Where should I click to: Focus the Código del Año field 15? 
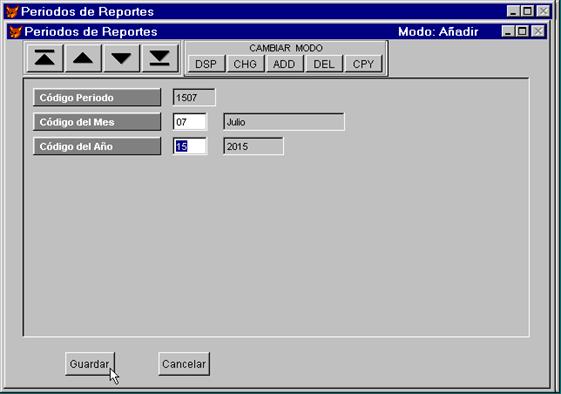pos(190,146)
